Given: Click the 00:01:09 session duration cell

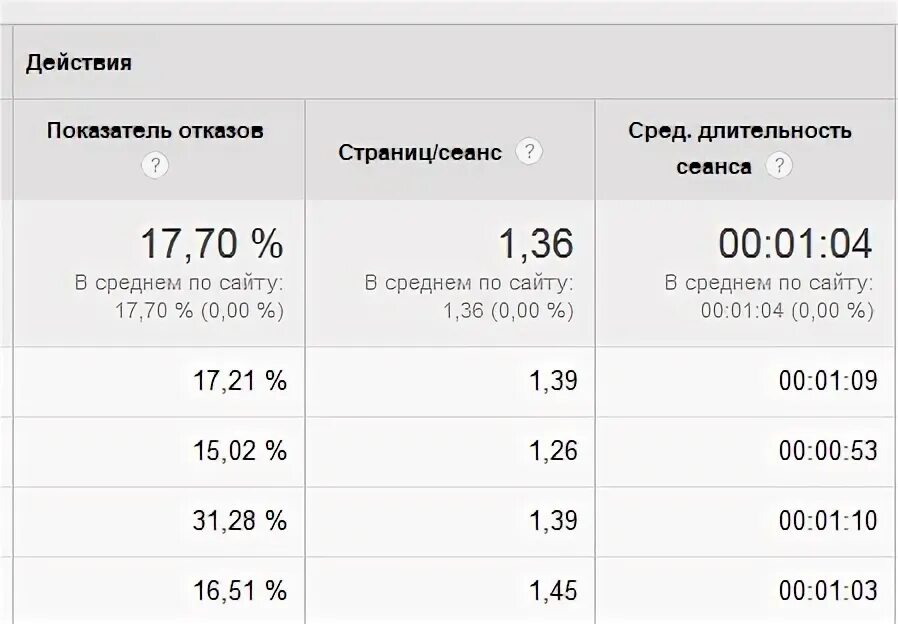Looking at the screenshot, I should click(828, 381).
